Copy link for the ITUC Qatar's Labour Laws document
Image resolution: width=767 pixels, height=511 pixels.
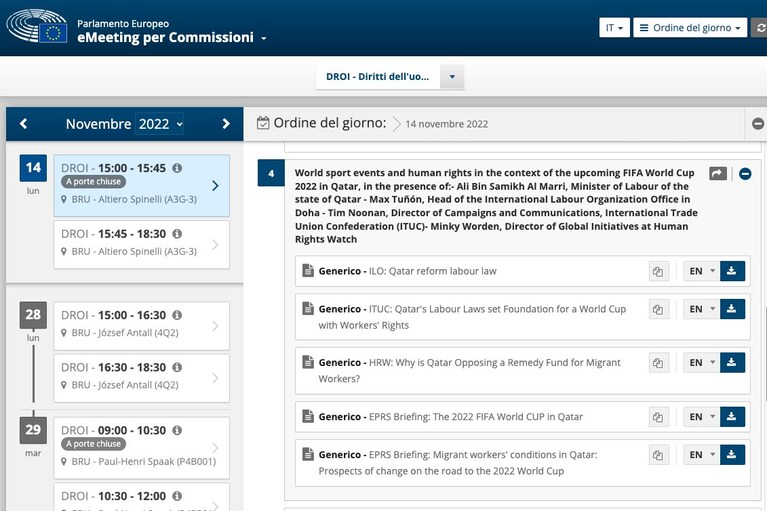(x=658, y=309)
